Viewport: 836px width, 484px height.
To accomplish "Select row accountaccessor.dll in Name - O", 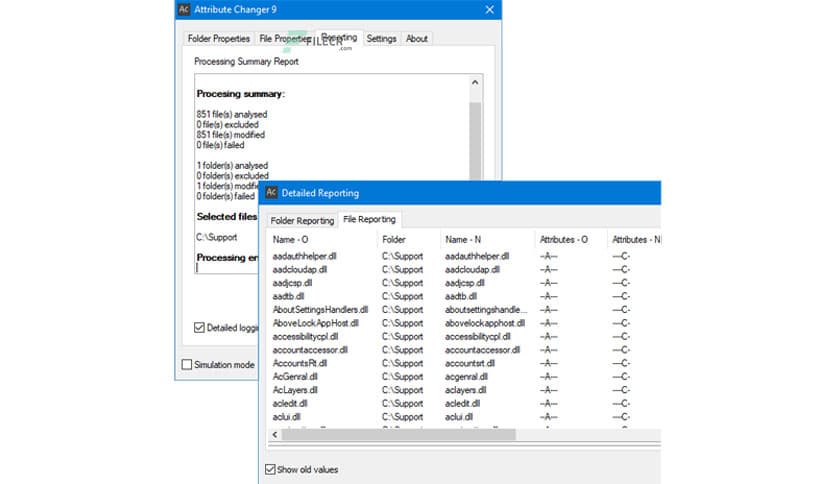I will coord(310,350).
